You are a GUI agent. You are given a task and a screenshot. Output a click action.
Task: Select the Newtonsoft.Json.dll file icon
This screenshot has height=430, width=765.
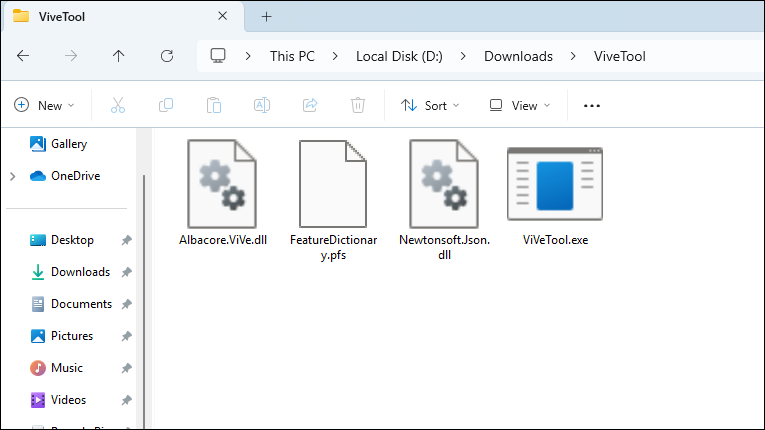pos(444,184)
